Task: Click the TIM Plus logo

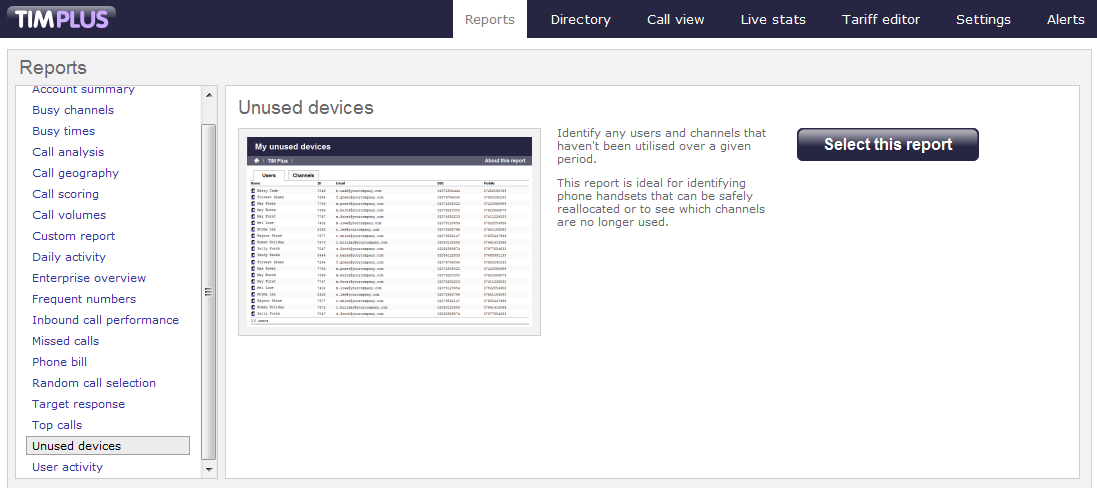Action: click(62, 18)
